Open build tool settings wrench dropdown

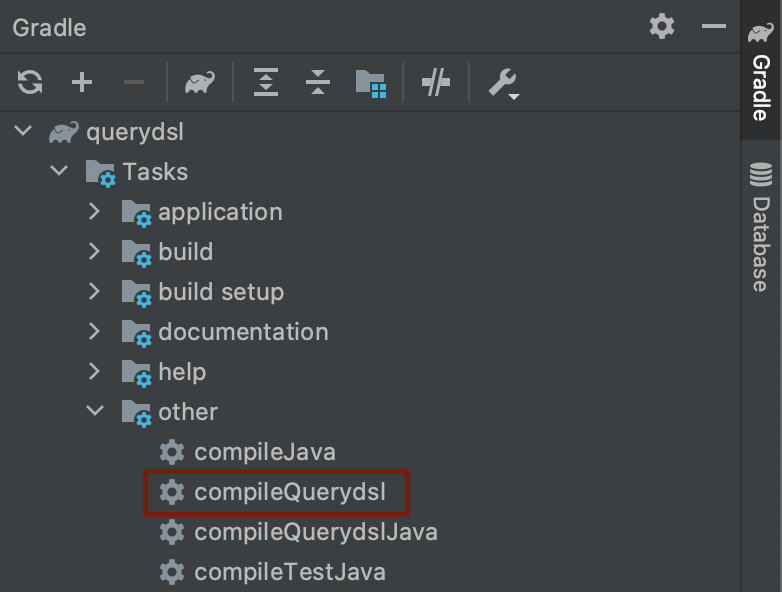504,83
